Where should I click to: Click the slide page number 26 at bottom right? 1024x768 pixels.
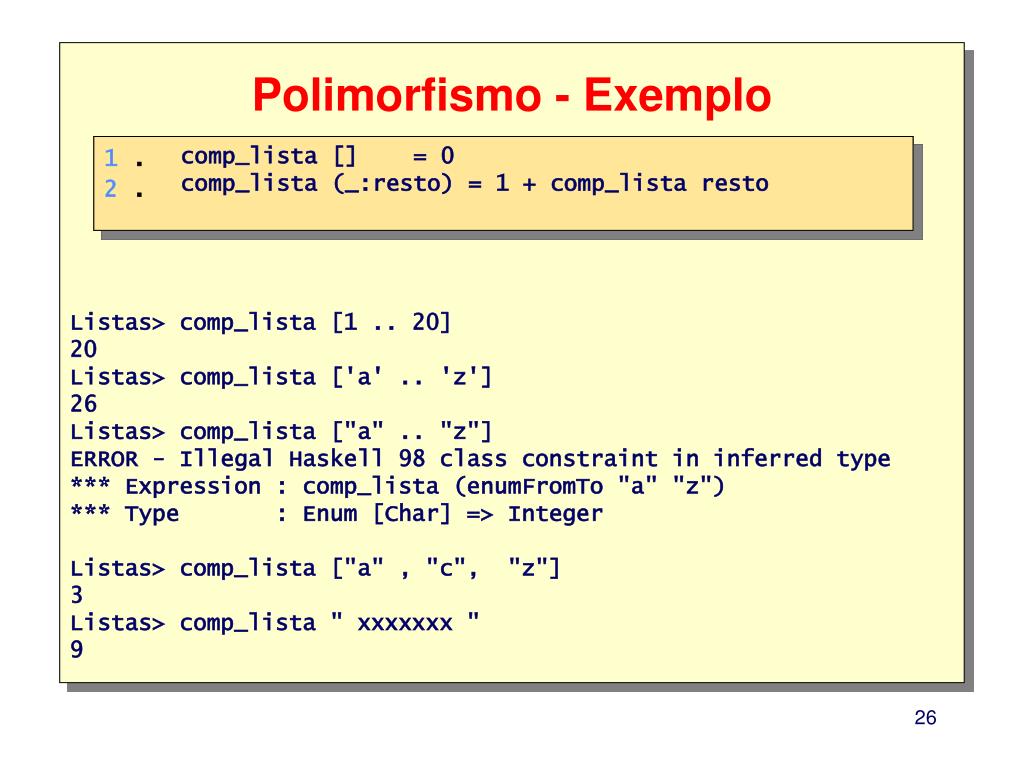click(925, 718)
